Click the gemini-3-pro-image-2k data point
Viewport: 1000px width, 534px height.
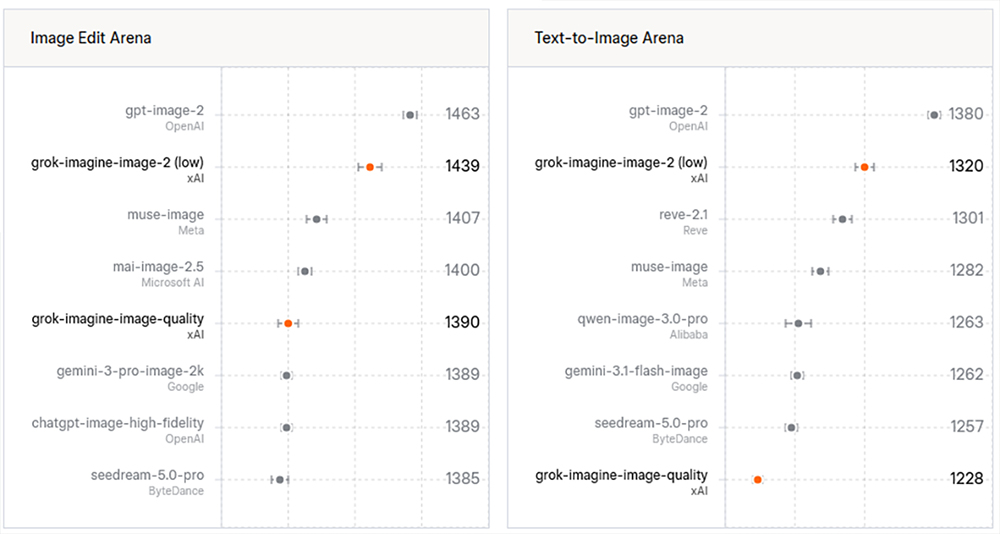tap(286, 375)
